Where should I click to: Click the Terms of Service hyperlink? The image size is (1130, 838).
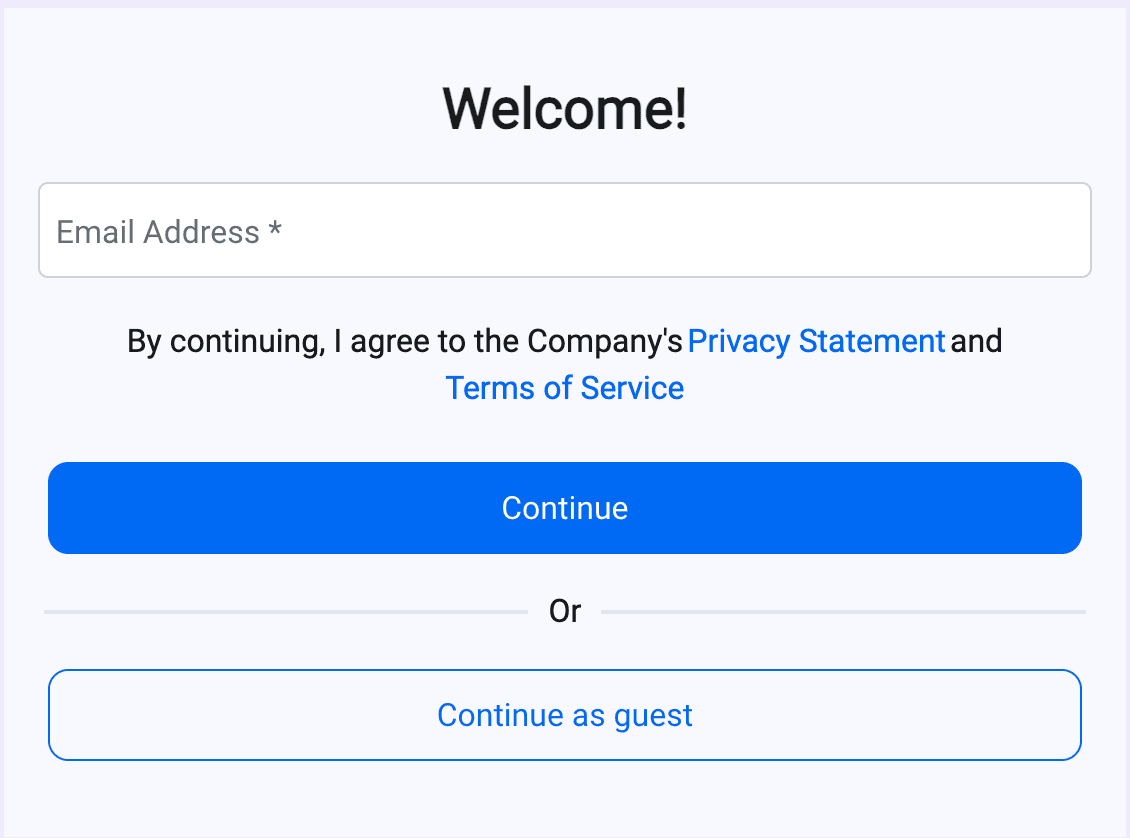point(564,388)
